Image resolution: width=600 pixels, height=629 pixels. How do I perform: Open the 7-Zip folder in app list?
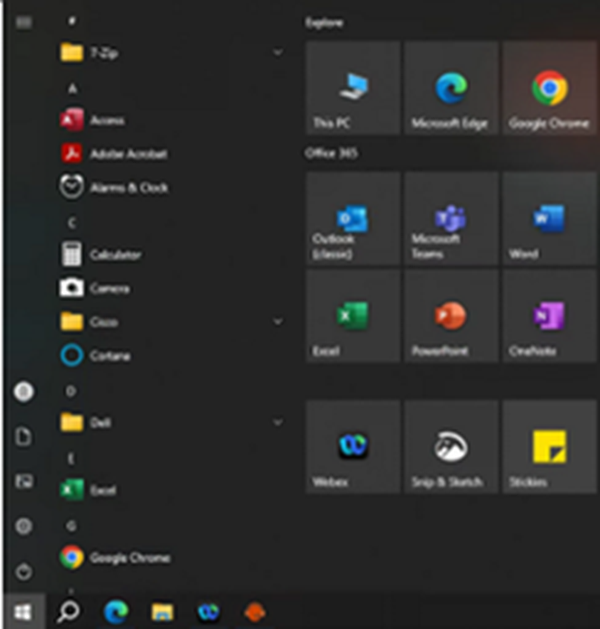click(172, 53)
